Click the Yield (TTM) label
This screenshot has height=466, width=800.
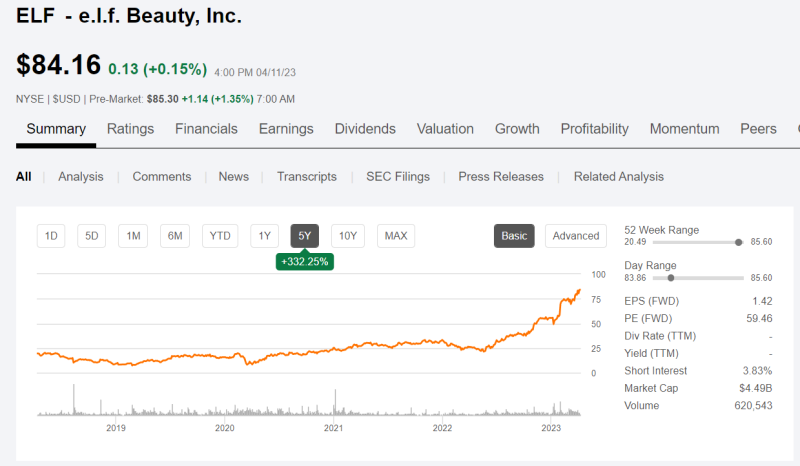[652, 353]
